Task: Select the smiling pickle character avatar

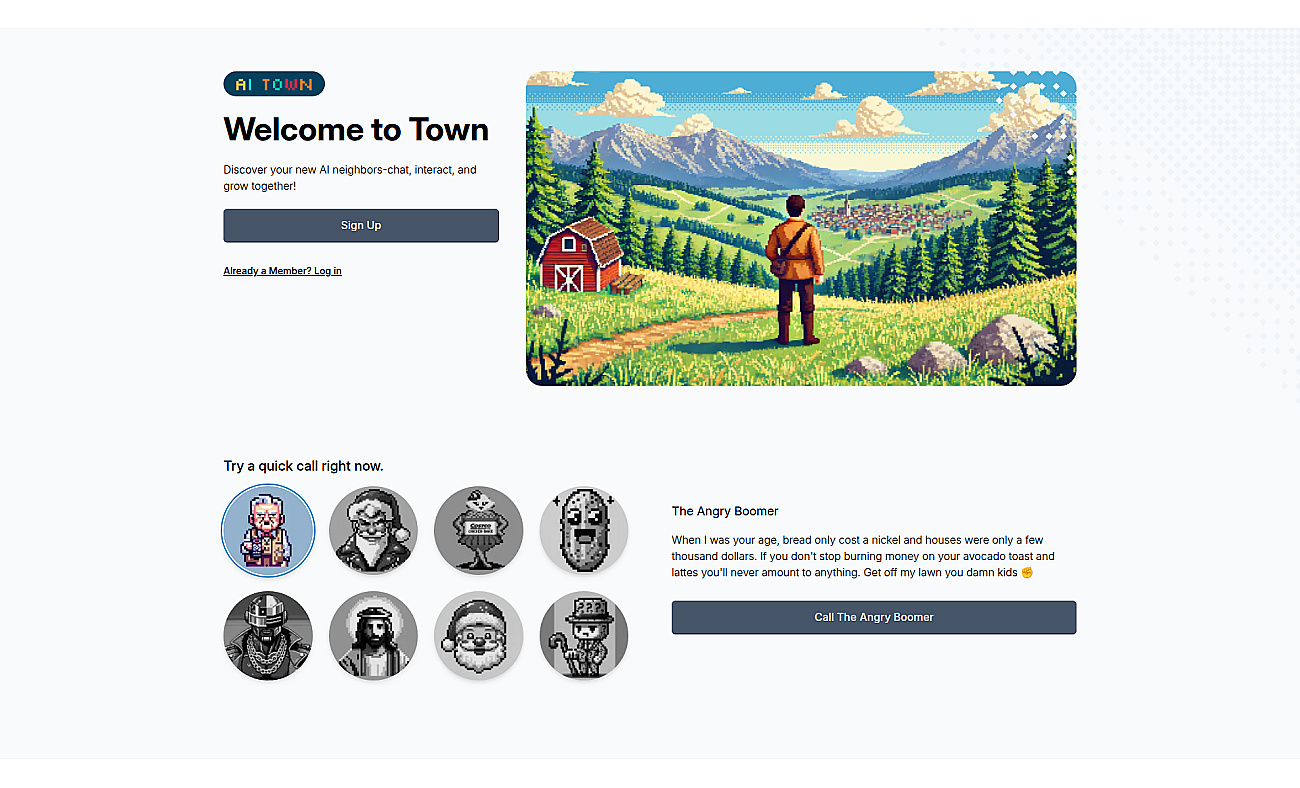Action: coord(584,530)
